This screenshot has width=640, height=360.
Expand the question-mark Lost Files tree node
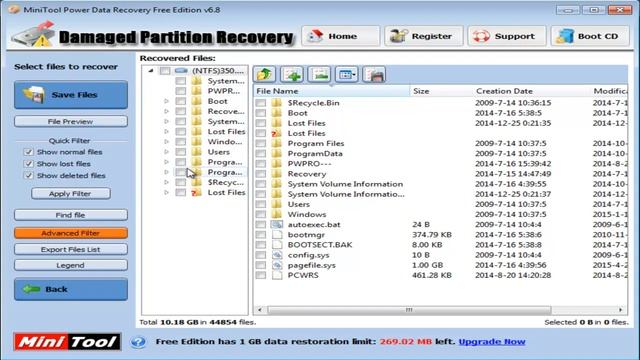pos(167,193)
